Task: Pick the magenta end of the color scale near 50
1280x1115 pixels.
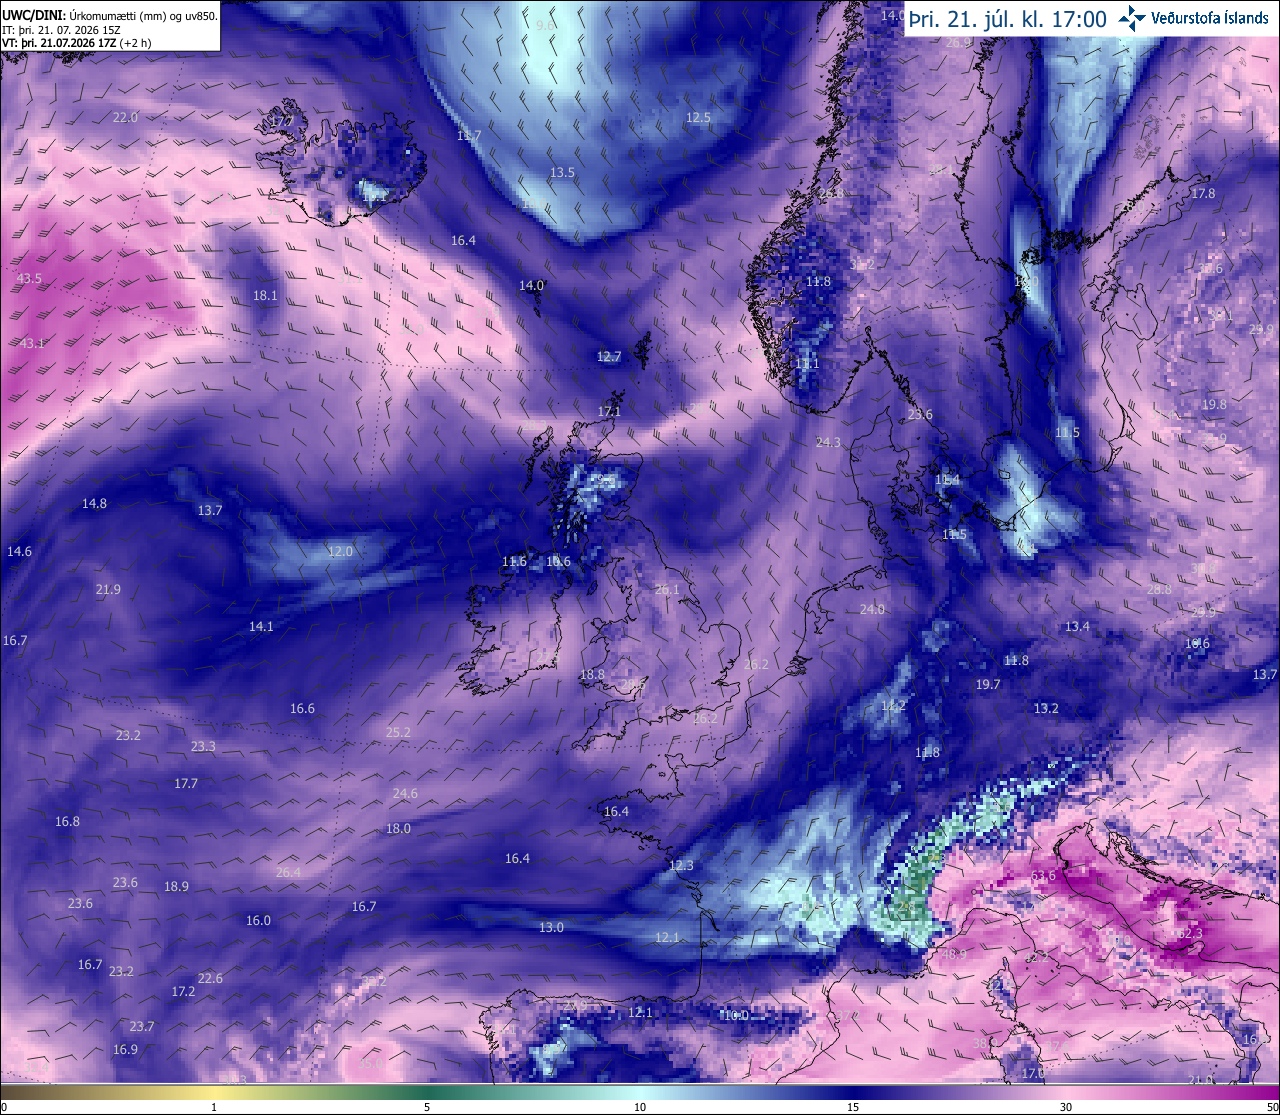Action: 1265,1092
